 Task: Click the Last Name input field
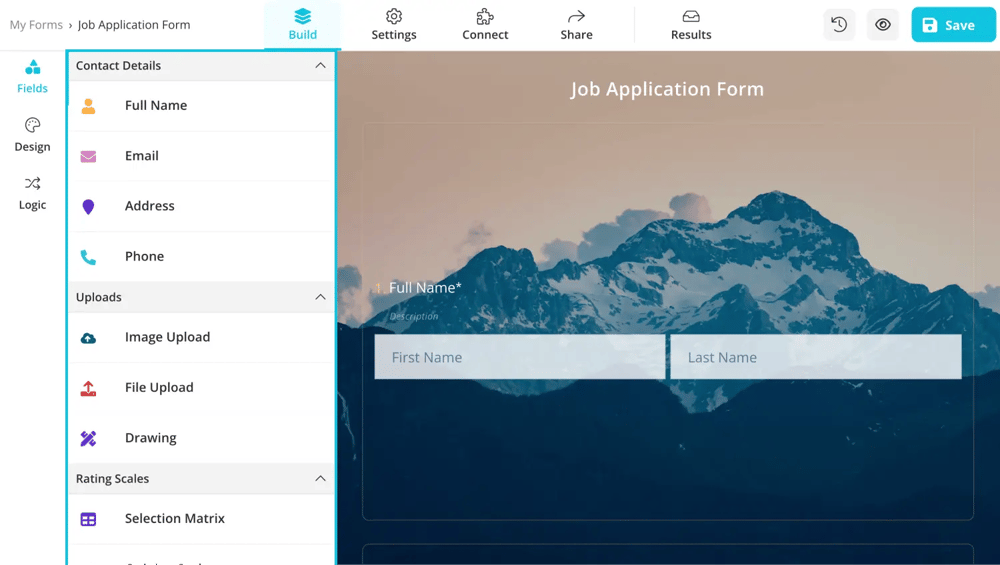(x=816, y=357)
